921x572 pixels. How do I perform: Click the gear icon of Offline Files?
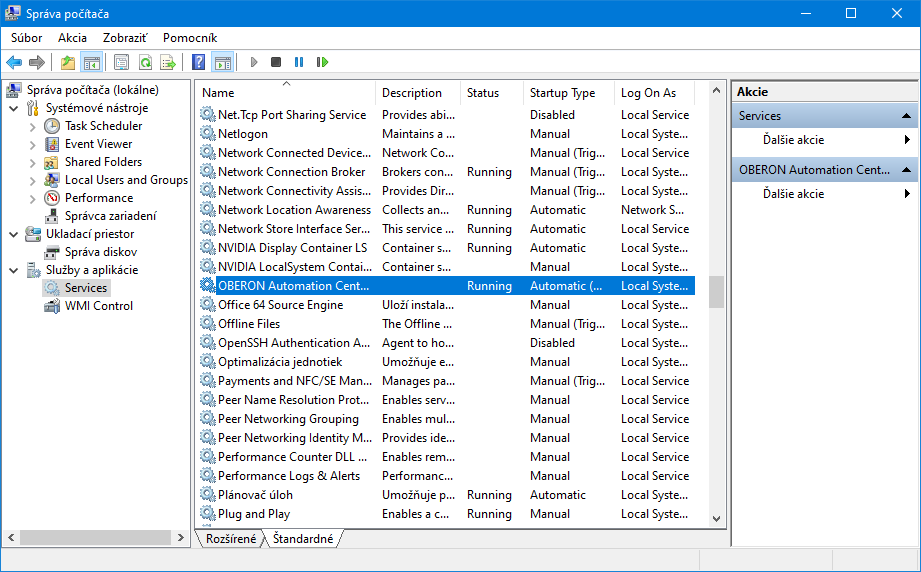207,323
